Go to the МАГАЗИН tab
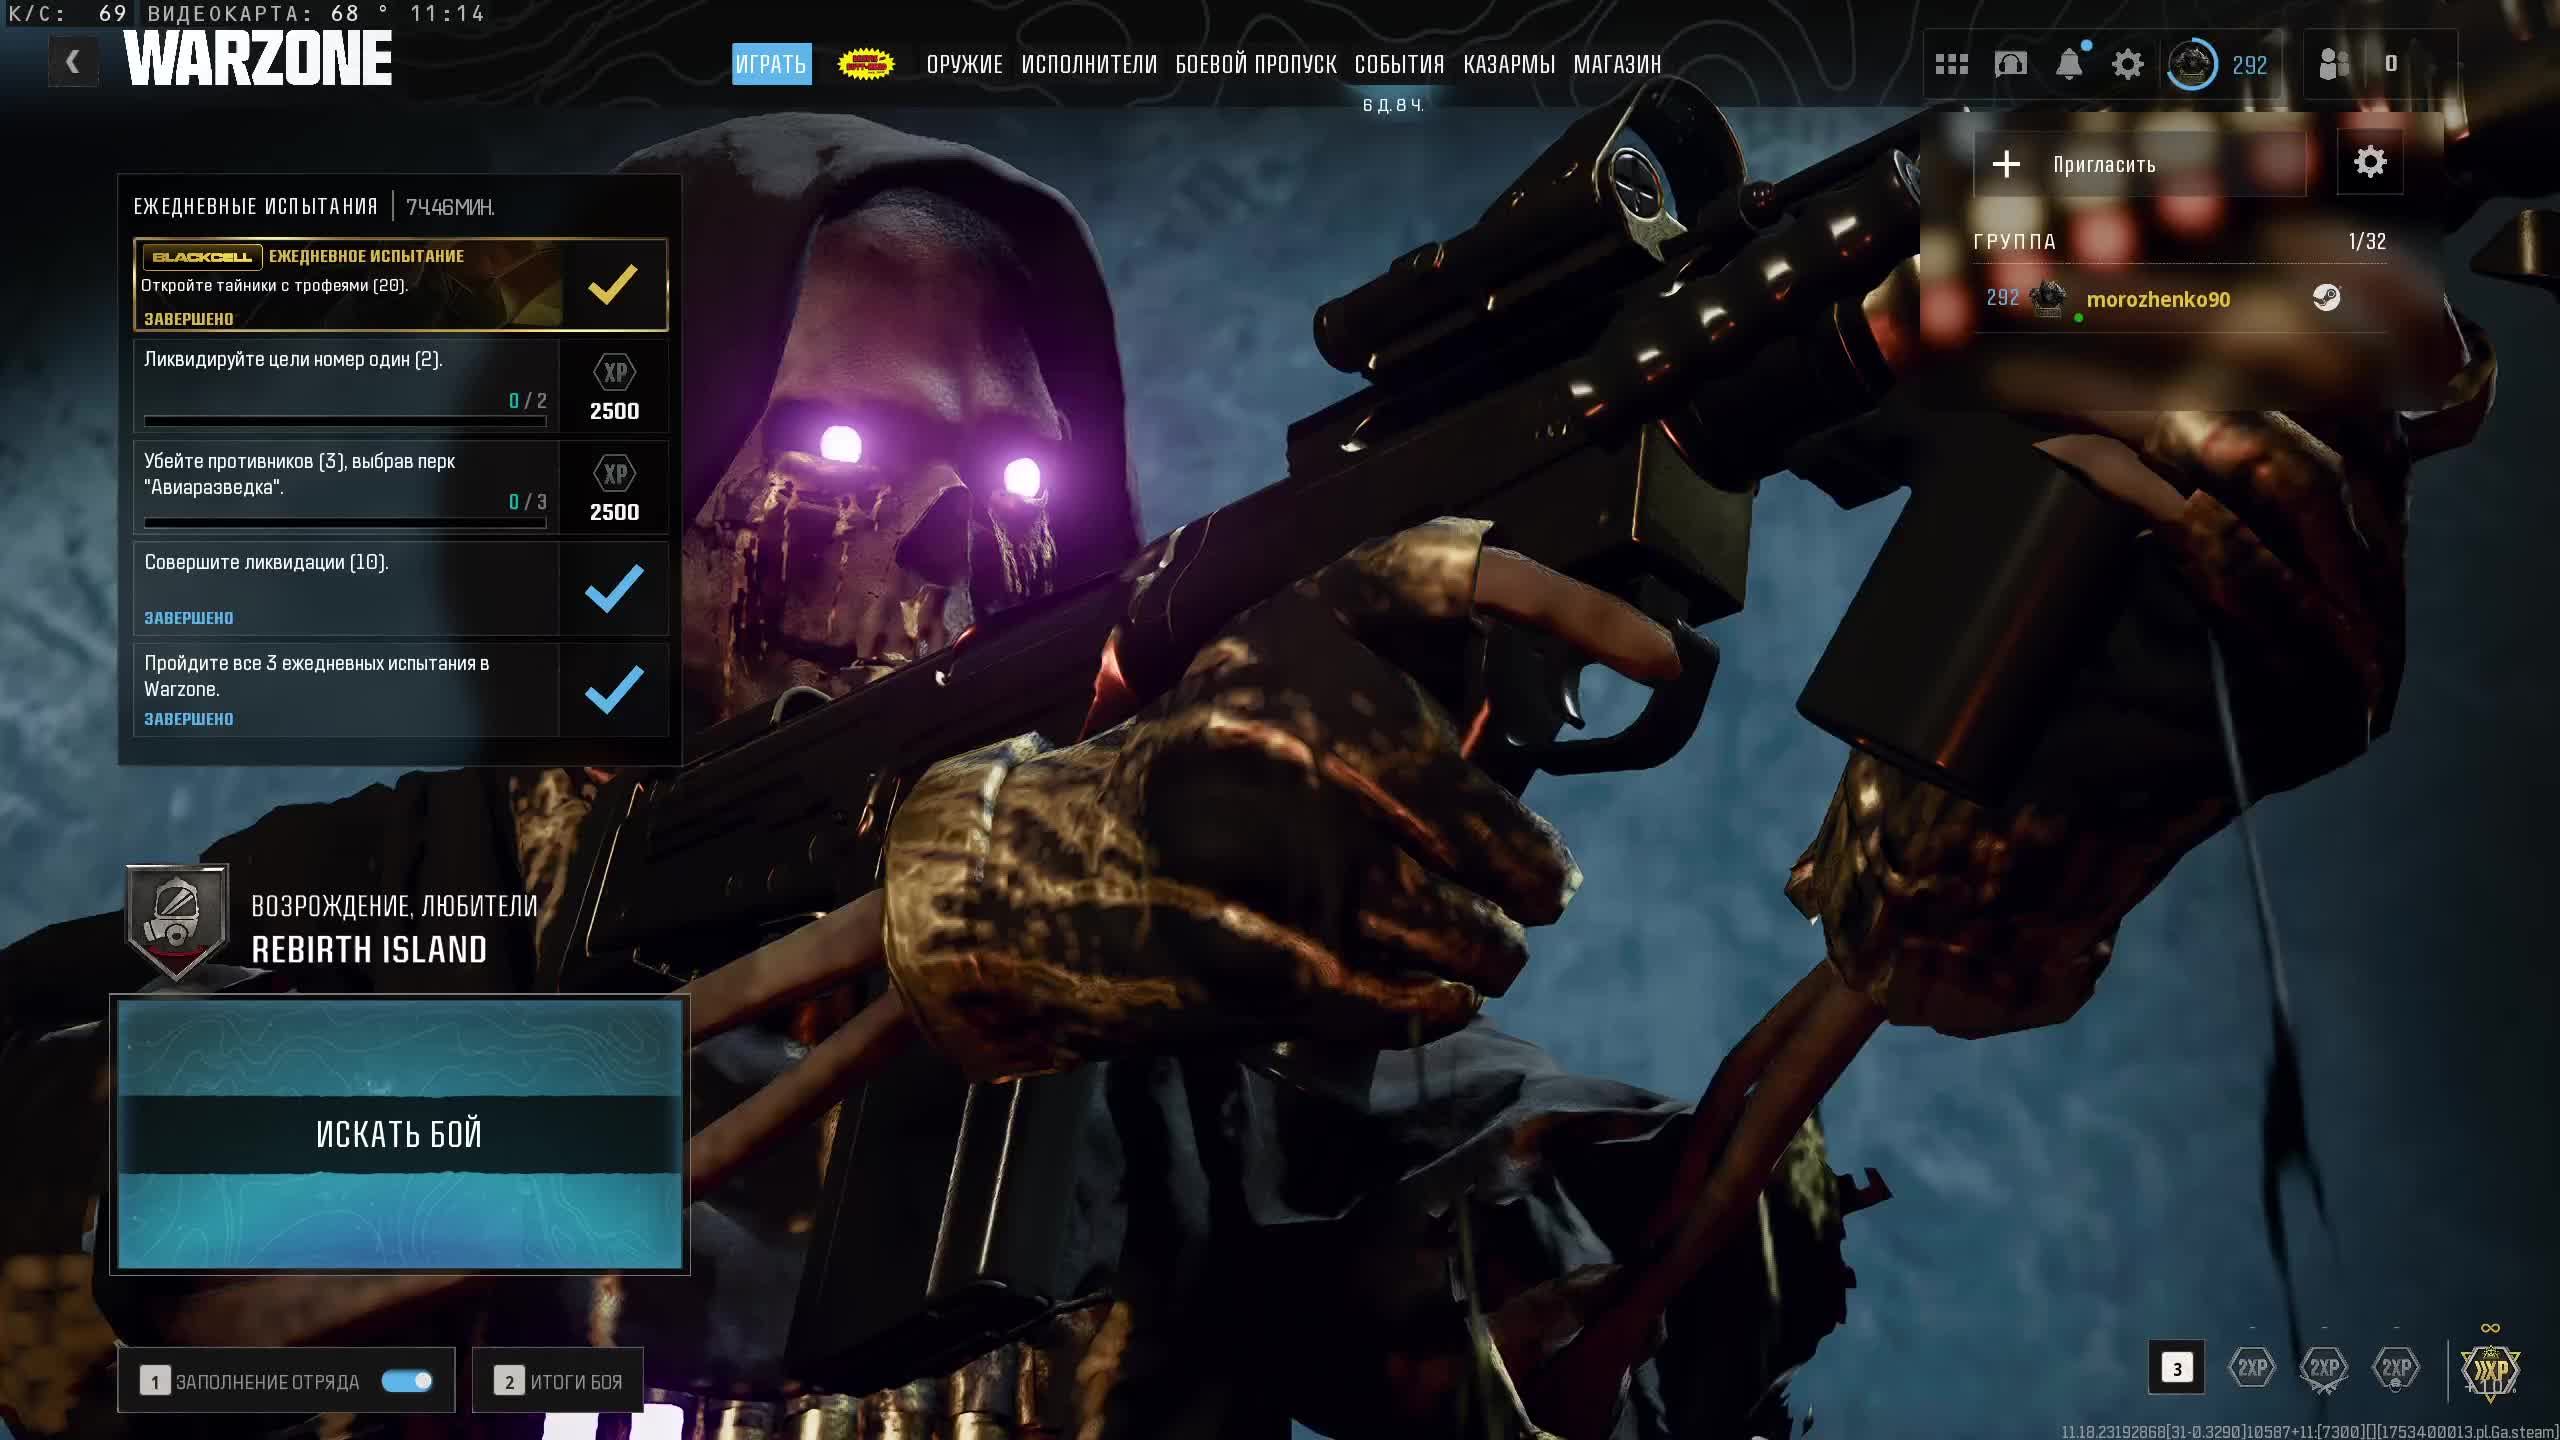 (x=1617, y=64)
